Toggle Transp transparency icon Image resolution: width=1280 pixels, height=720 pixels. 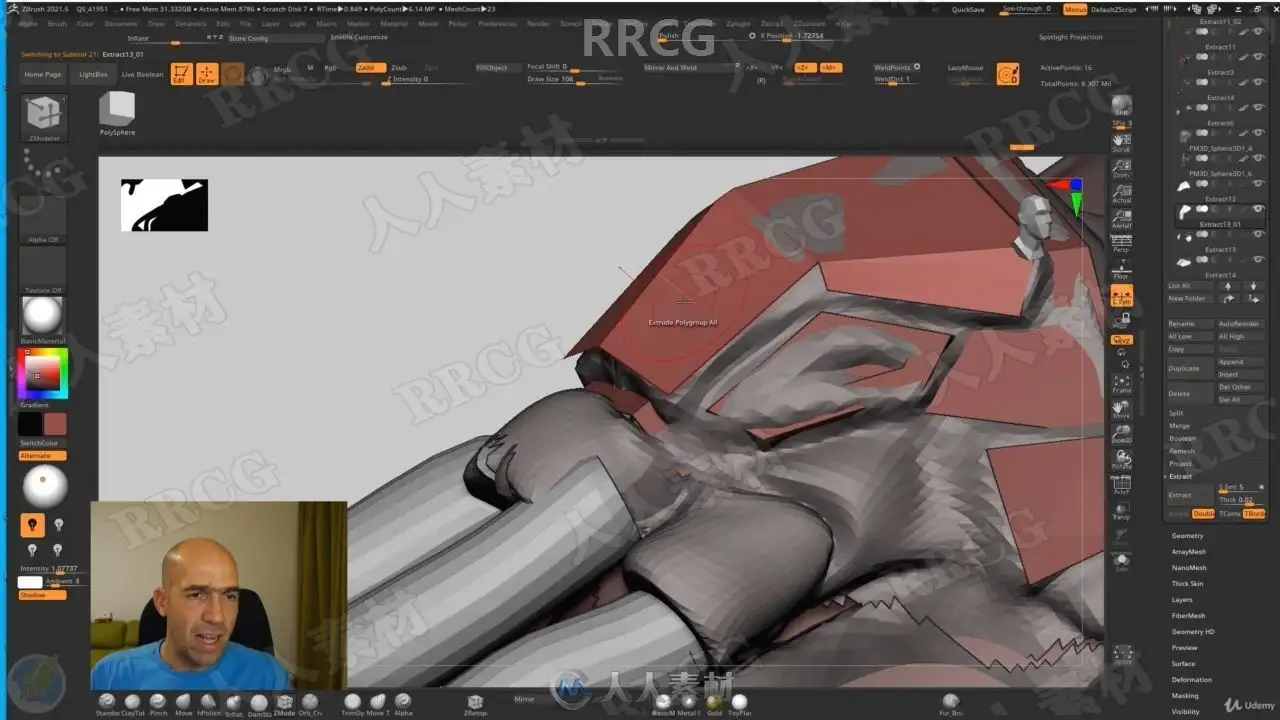tap(1122, 511)
